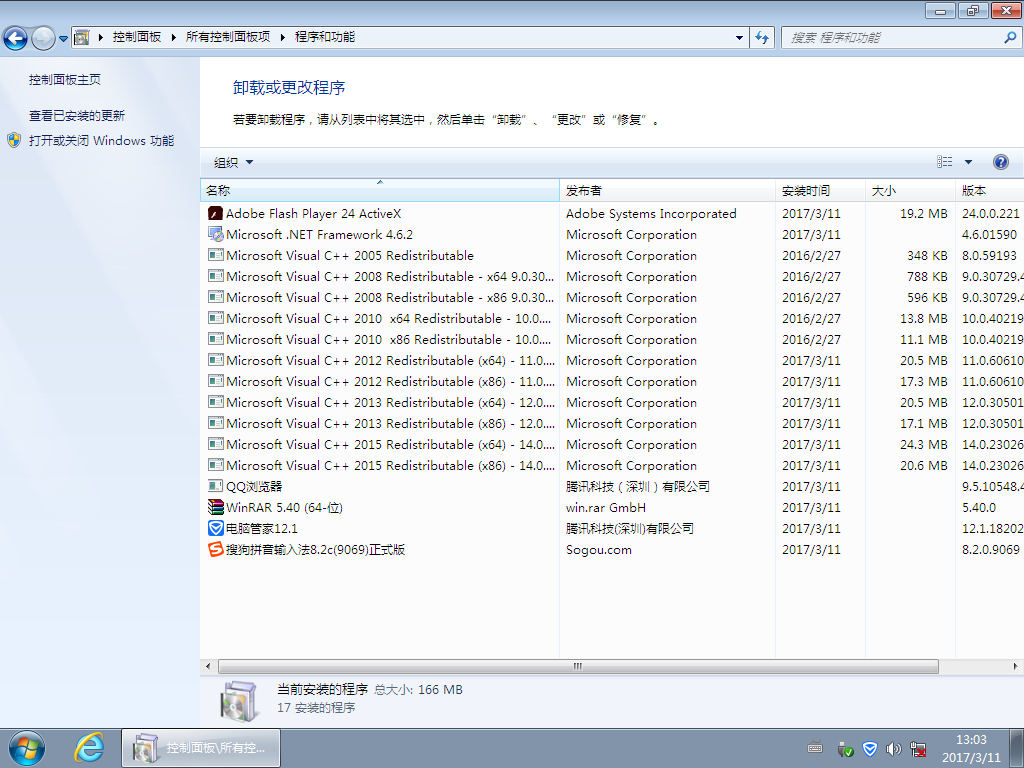Open 打开或关闭 Windows 功能 link
Screen dimensions: 1024x768
click(x=101, y=140)
